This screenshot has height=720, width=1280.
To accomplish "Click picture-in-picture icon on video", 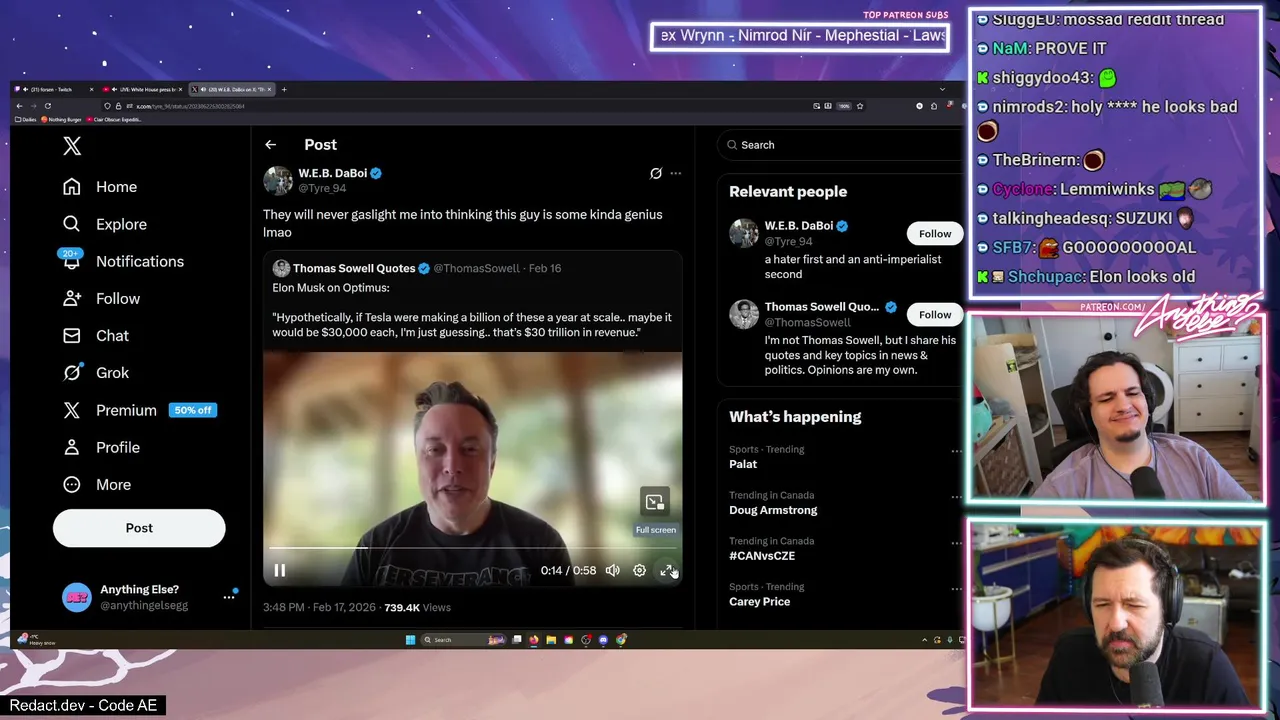I will click(655, 502).
